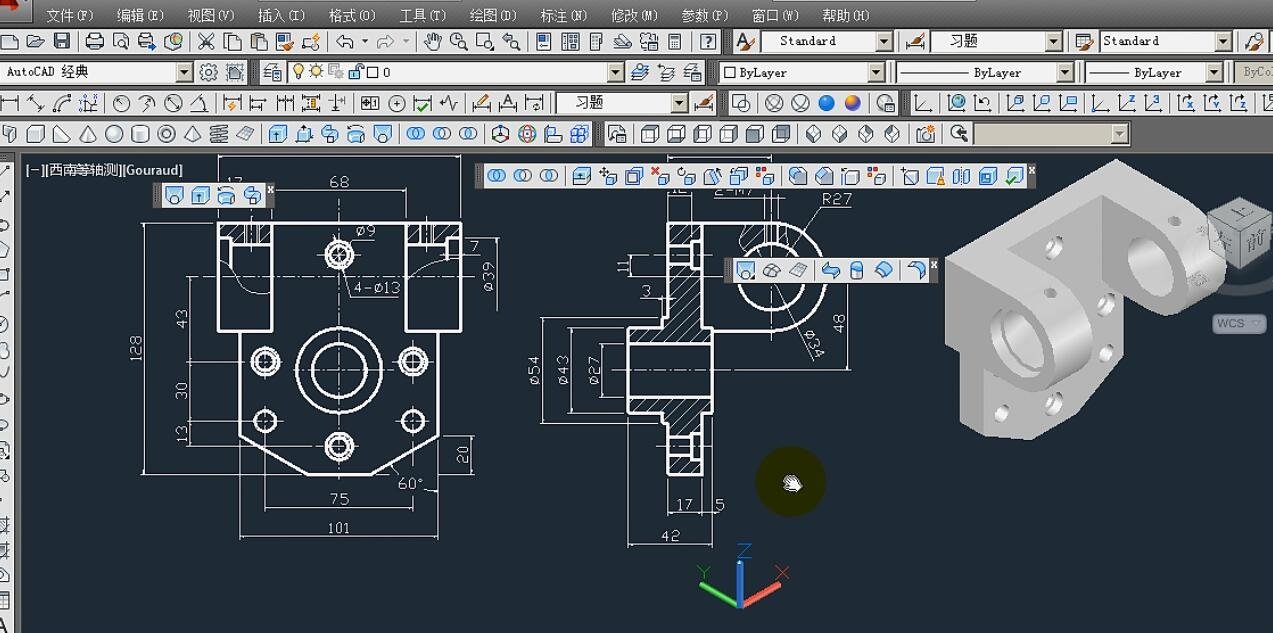Toggle the layer on/off lightbulb icon
This screenshot has width=1273, height=633.
297,72
